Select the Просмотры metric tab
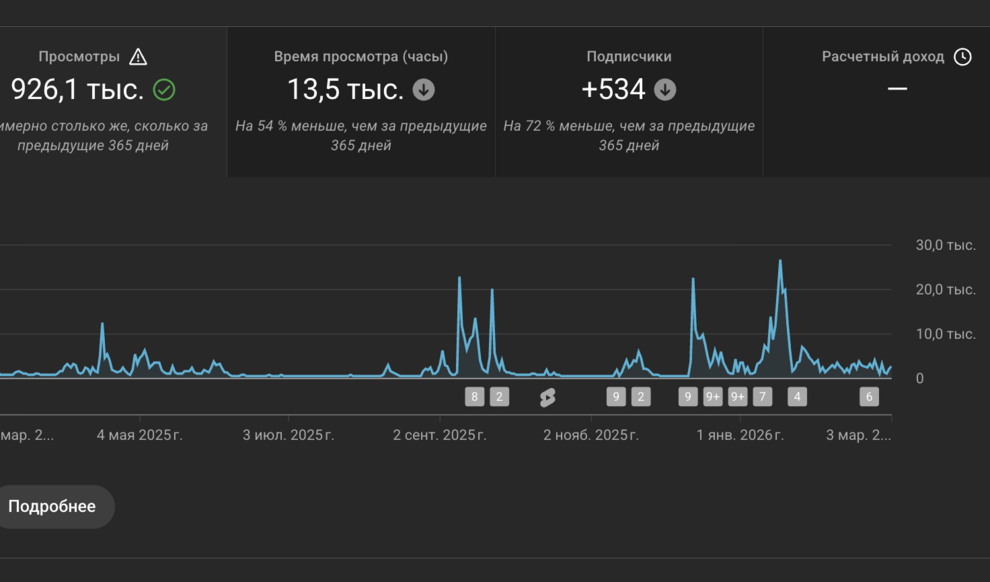990x582 pixels. (x=110, y=102)
